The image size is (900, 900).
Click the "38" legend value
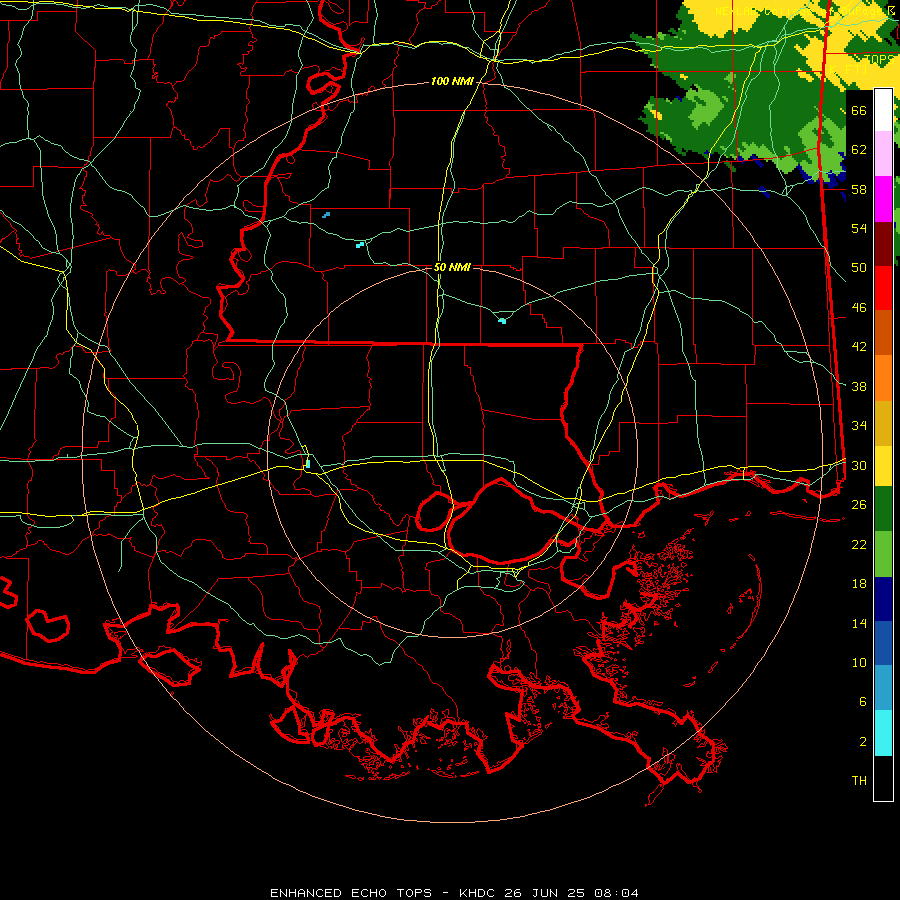(859, 386)
